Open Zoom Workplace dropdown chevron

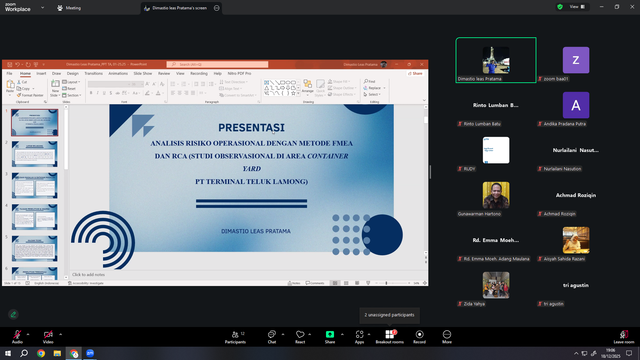tap(42, 7)
